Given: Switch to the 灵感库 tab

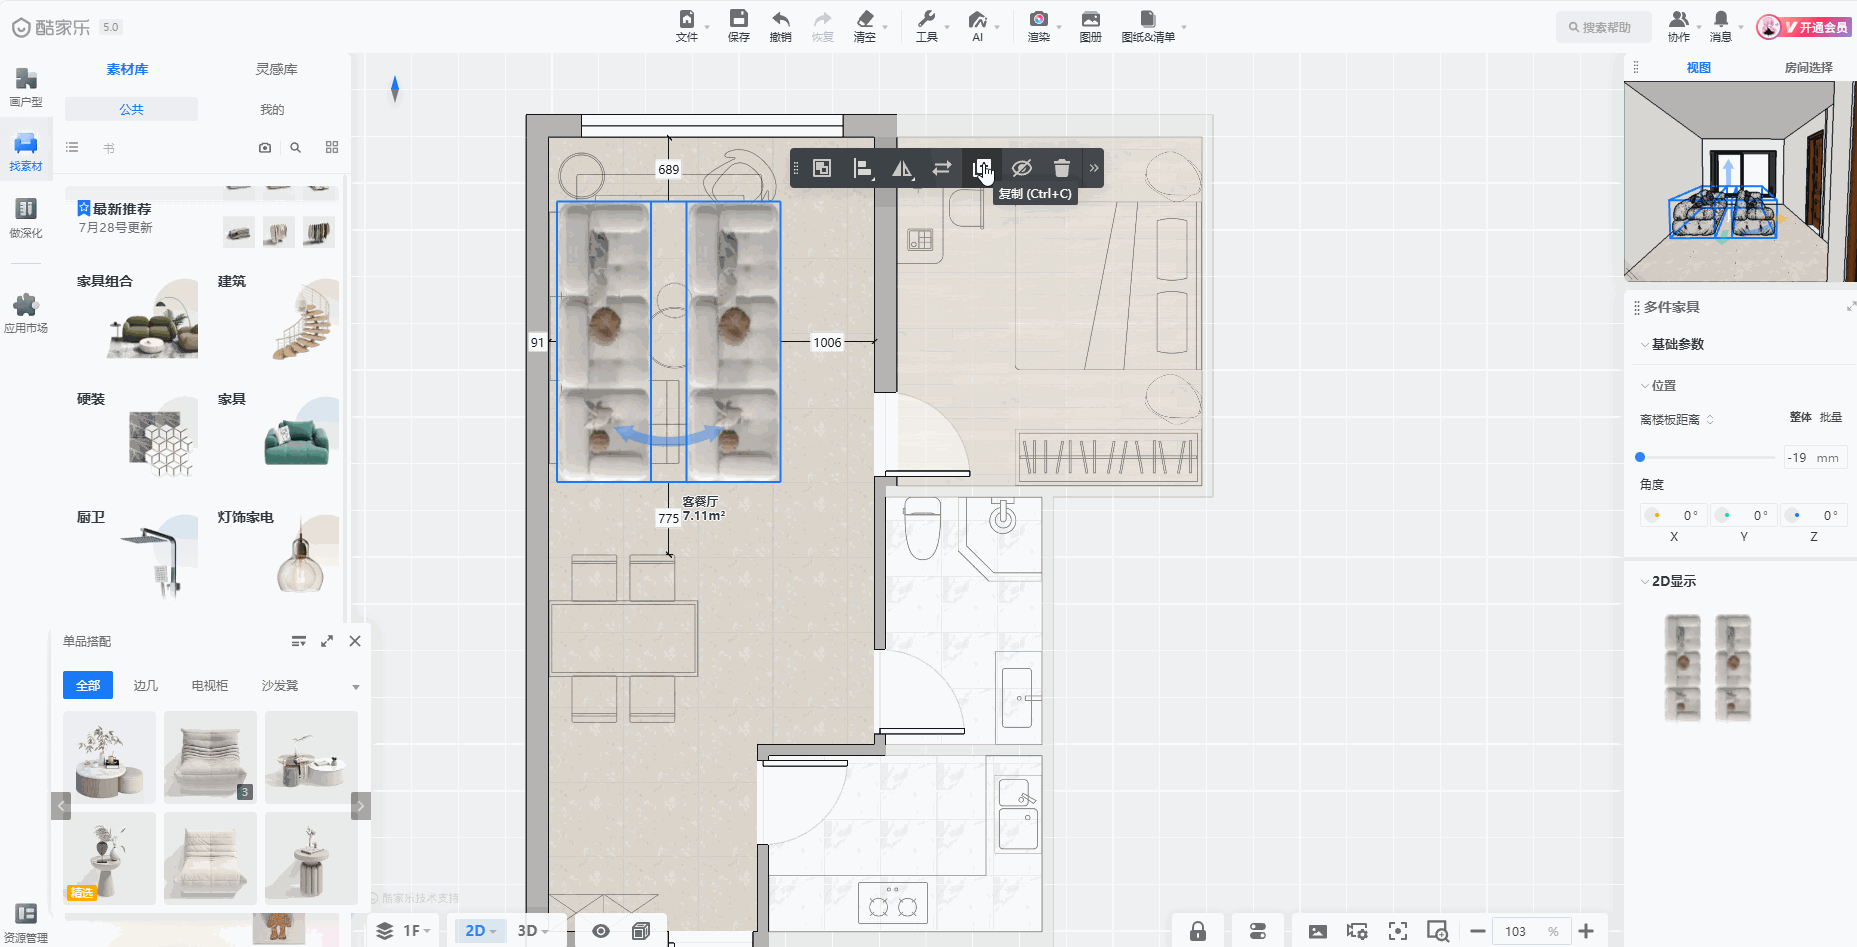Looking at the screenshot, I should (x=276, y=69).
